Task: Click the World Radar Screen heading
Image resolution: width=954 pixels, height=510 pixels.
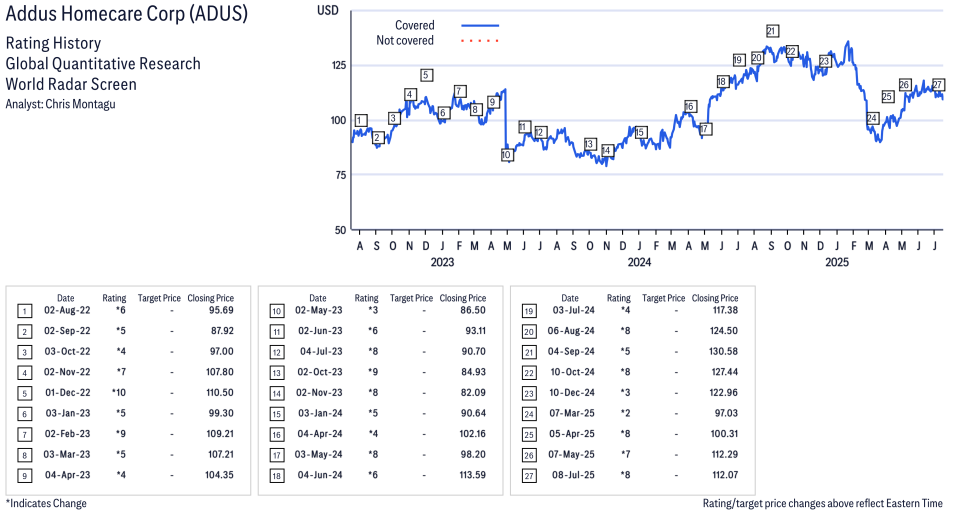Action: pyautogui.click(x=71, y=84)
